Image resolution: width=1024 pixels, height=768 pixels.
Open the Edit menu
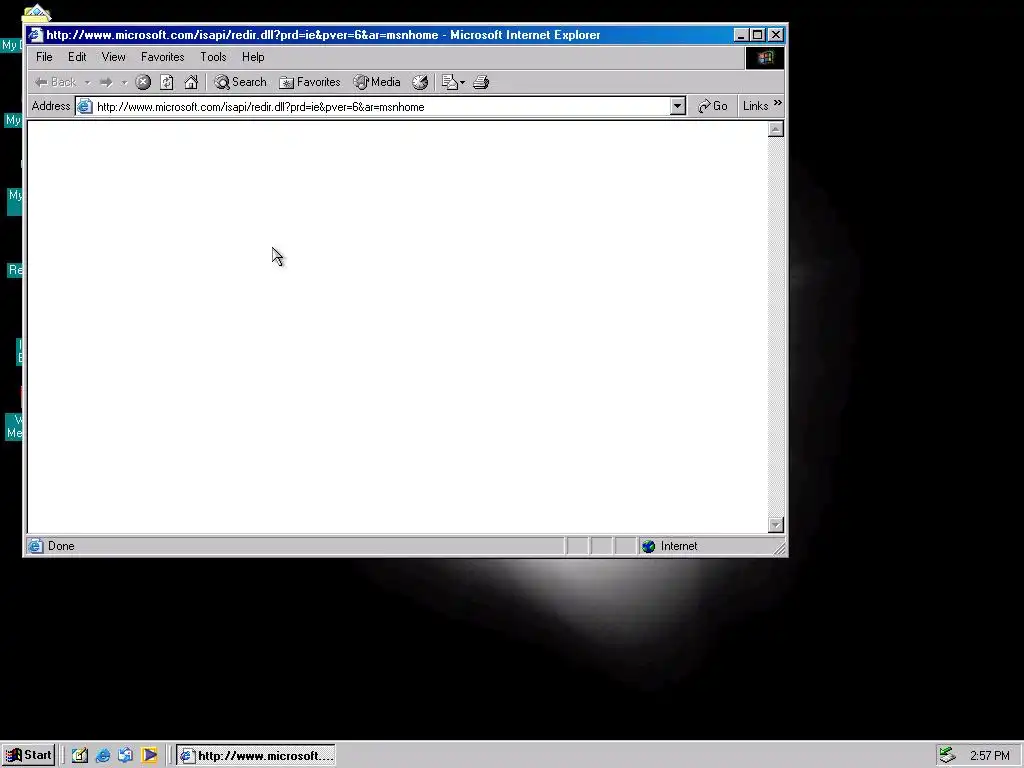(77, 57)
